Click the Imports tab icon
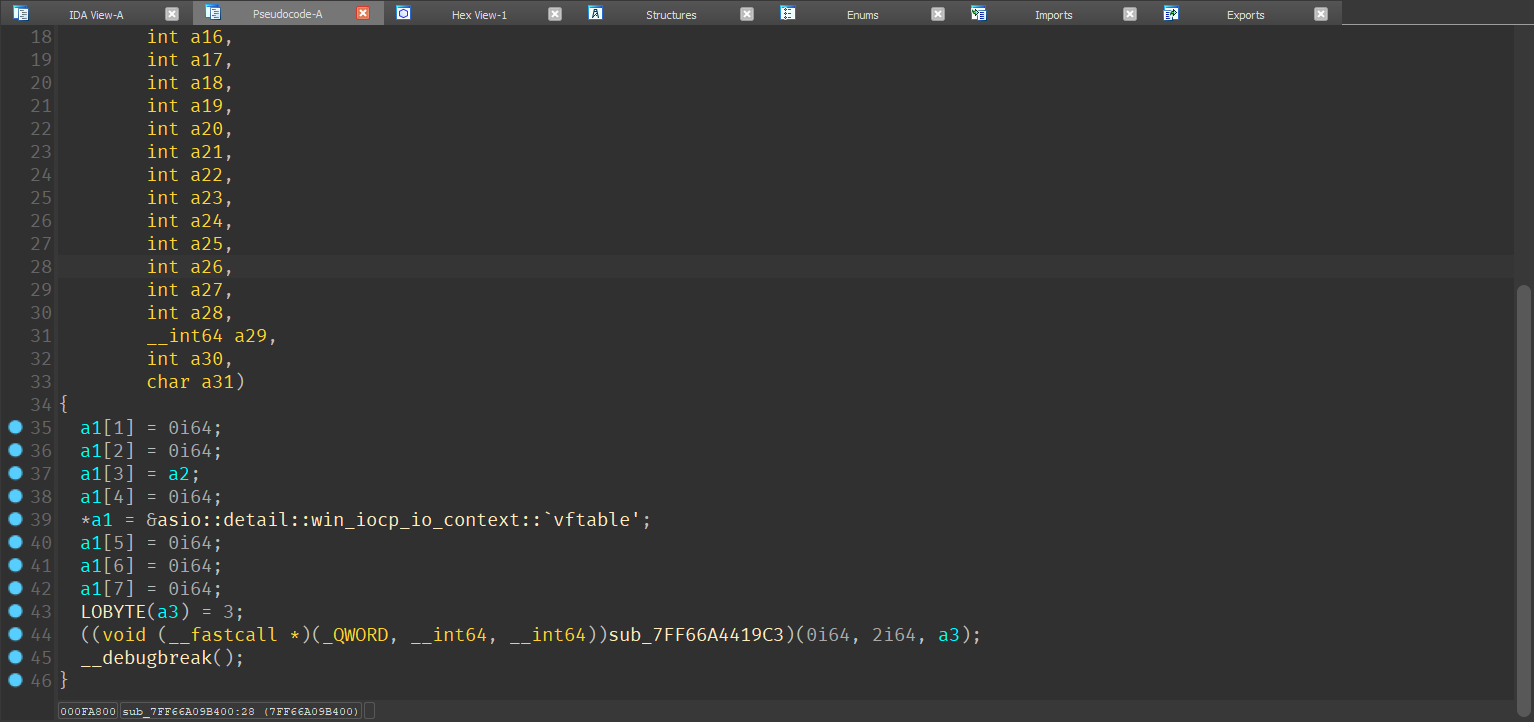The height and width of the screenshot is (722, 1534). 978,13
